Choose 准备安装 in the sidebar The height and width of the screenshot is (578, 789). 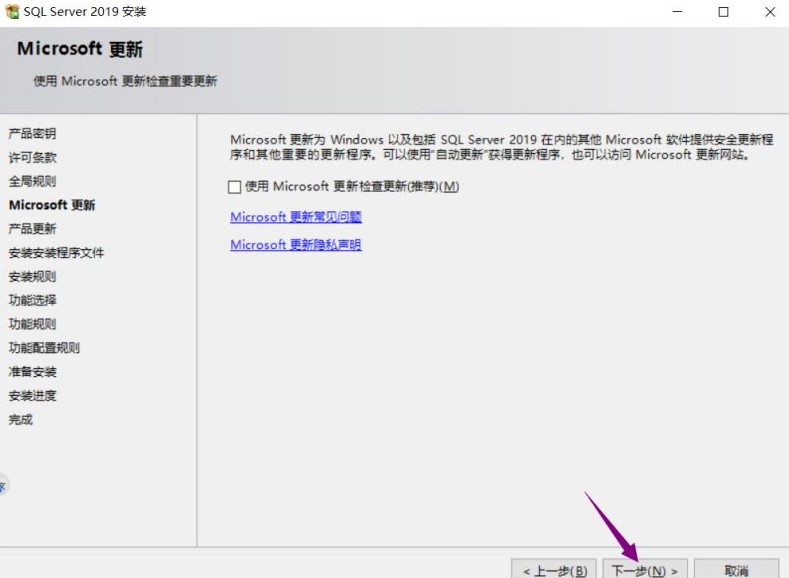[x=32, y=372]
